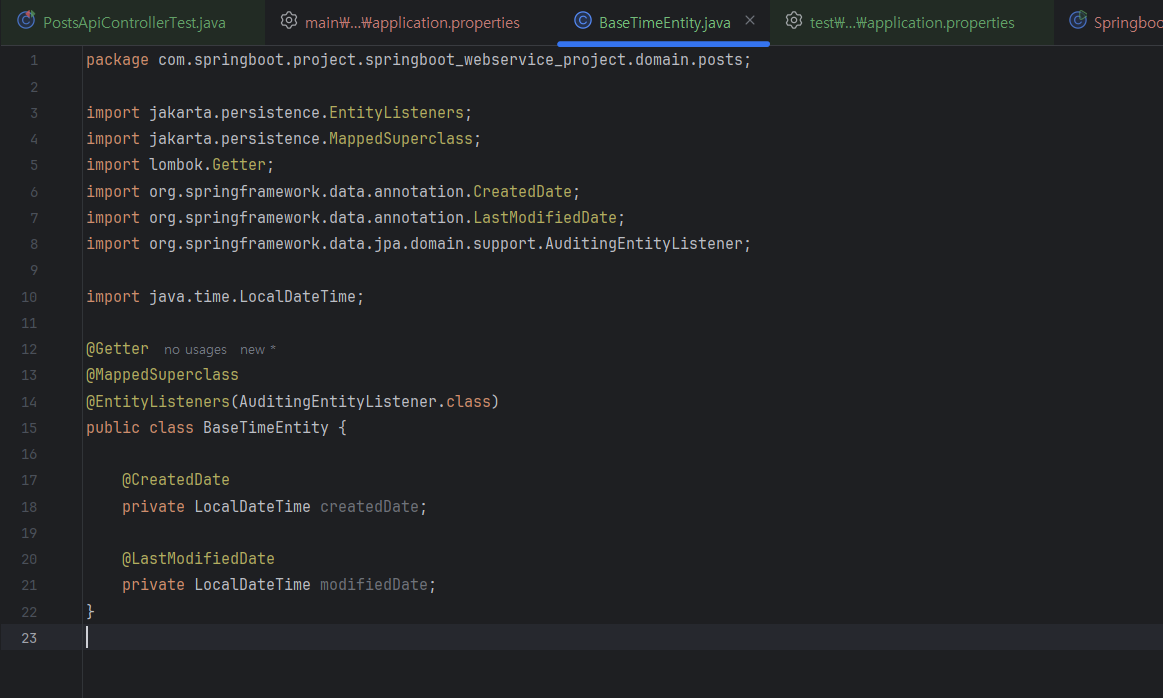Select the BaseTimeEntity.java tab
Screen dimensions: 1163x698
pos(664,22)
